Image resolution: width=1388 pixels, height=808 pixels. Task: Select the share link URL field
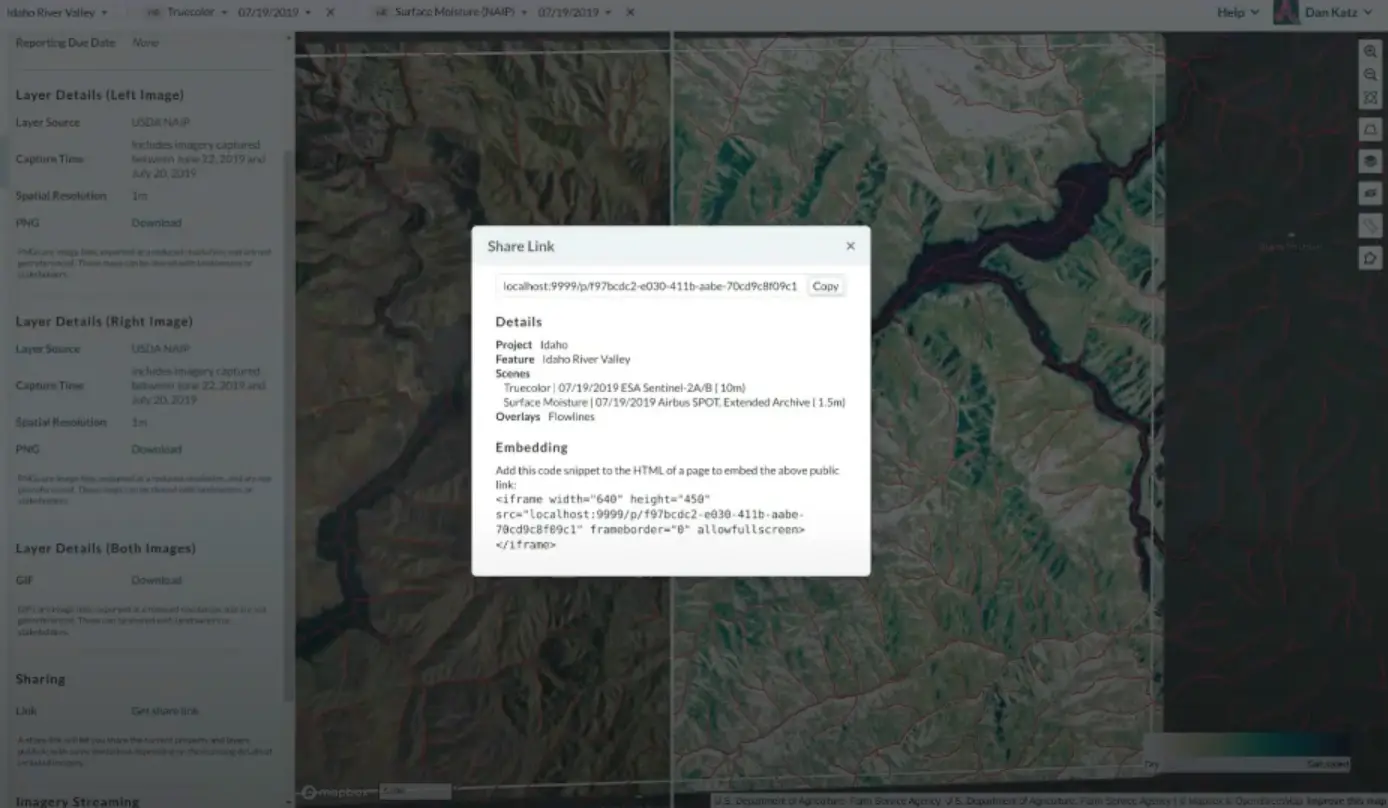coord(651,286)
